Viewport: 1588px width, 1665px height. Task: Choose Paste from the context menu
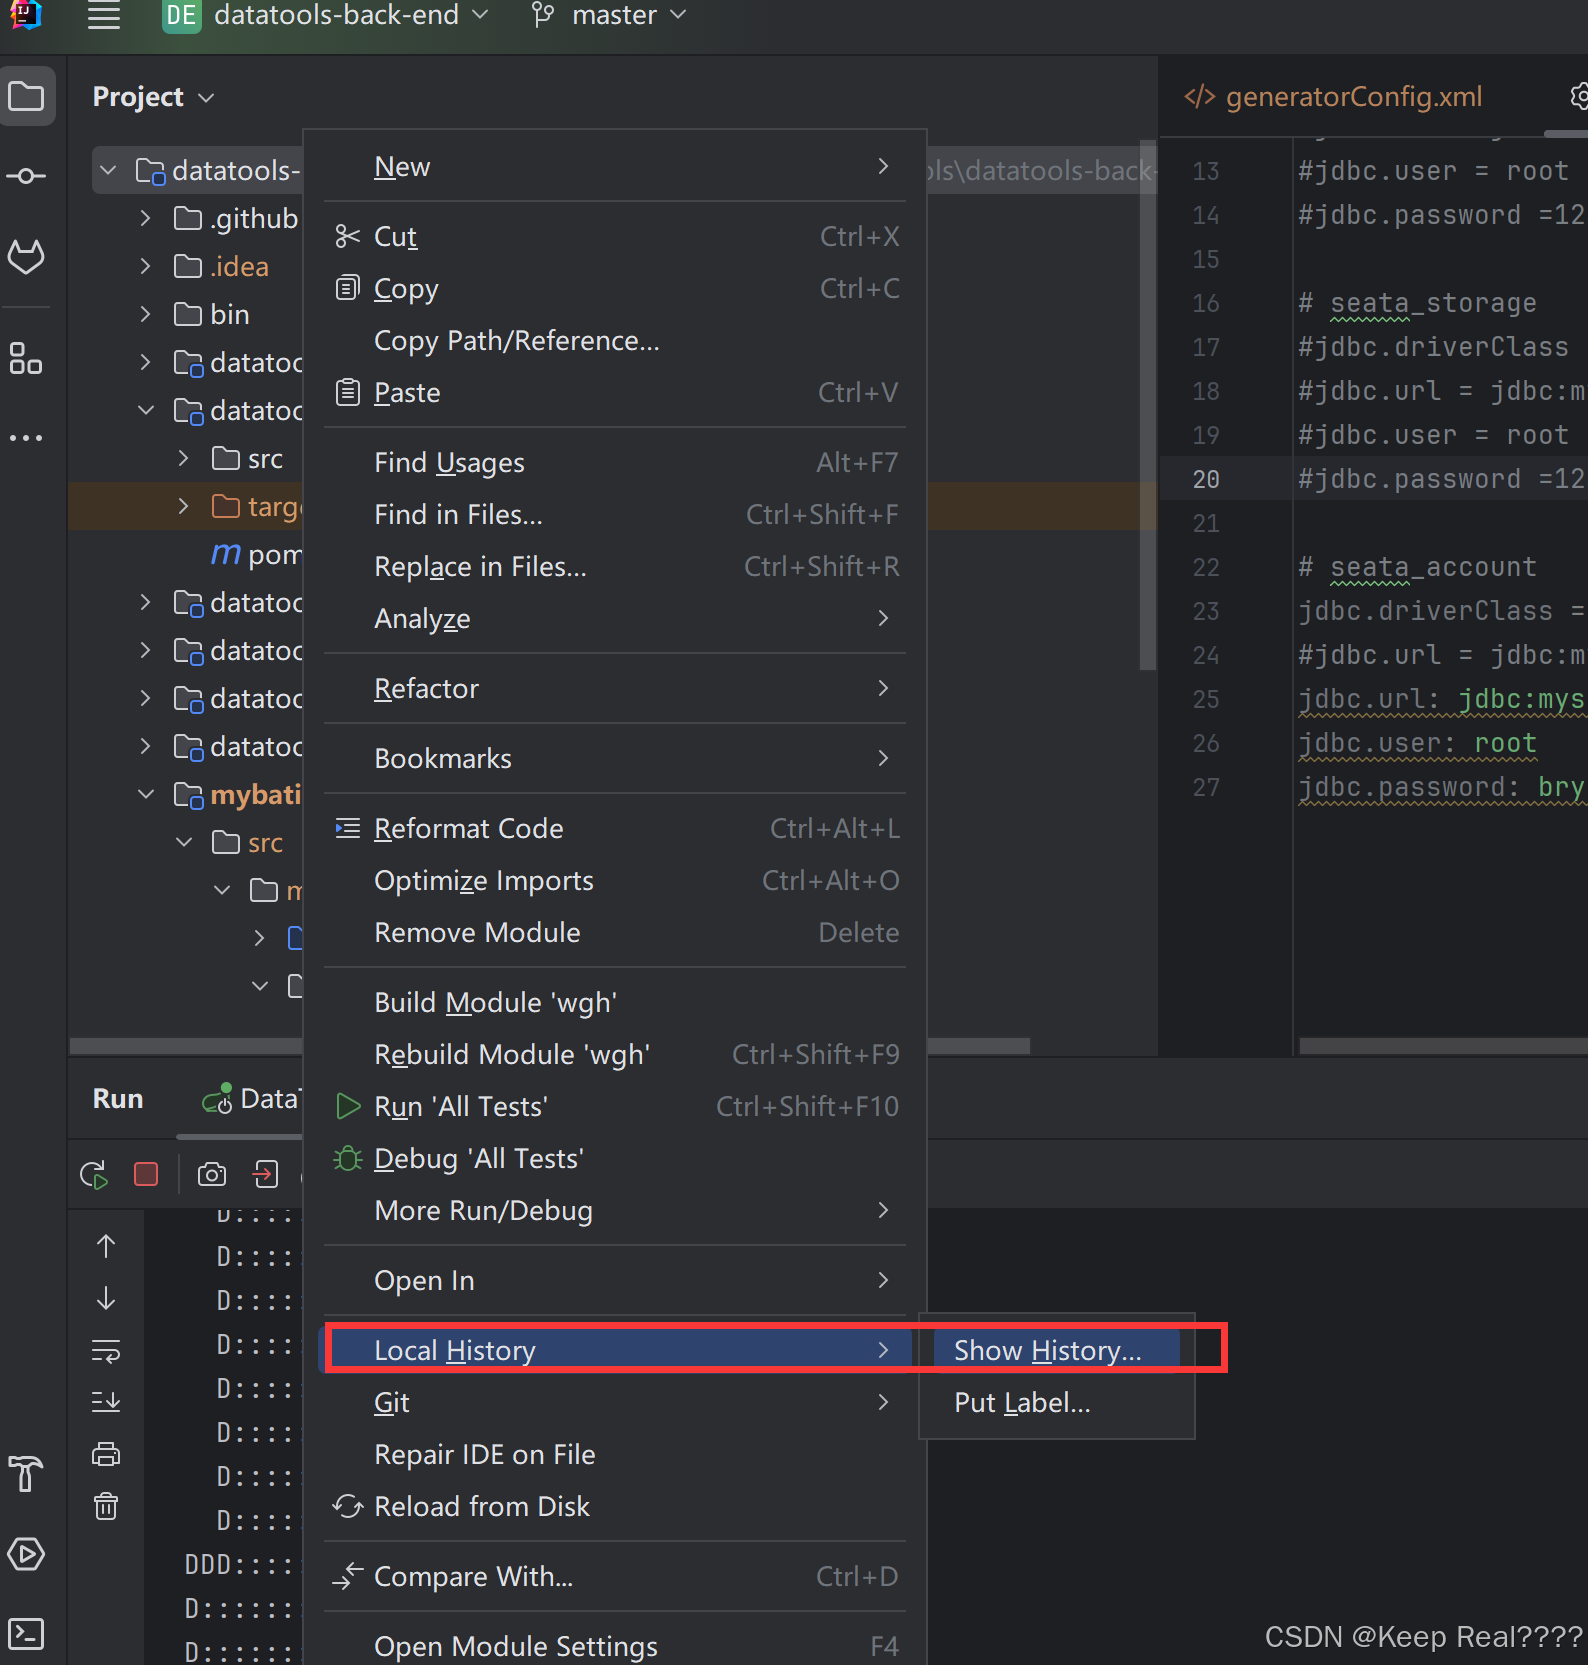(x=615, y=393)
